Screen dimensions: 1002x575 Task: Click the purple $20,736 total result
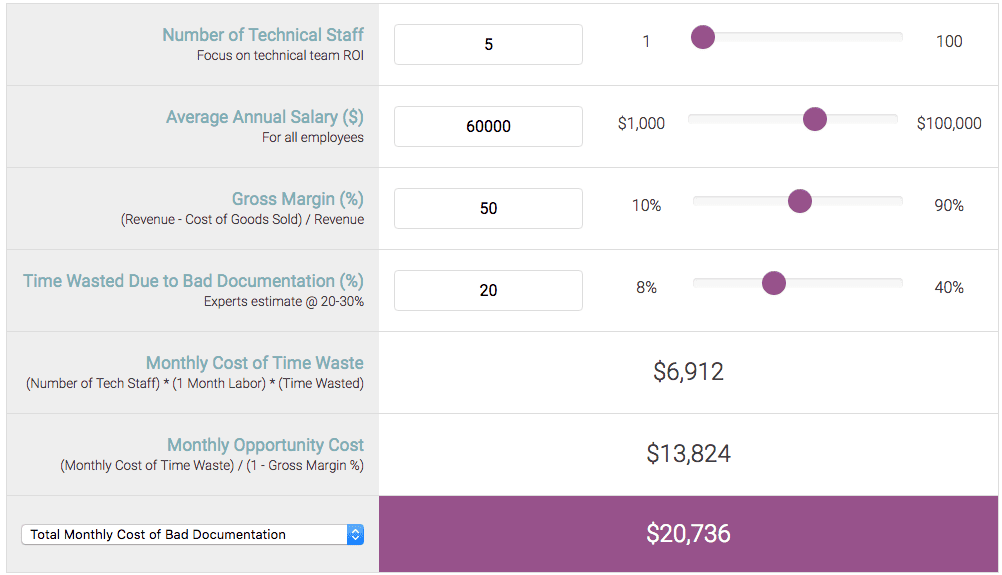[x=688, y=534]
